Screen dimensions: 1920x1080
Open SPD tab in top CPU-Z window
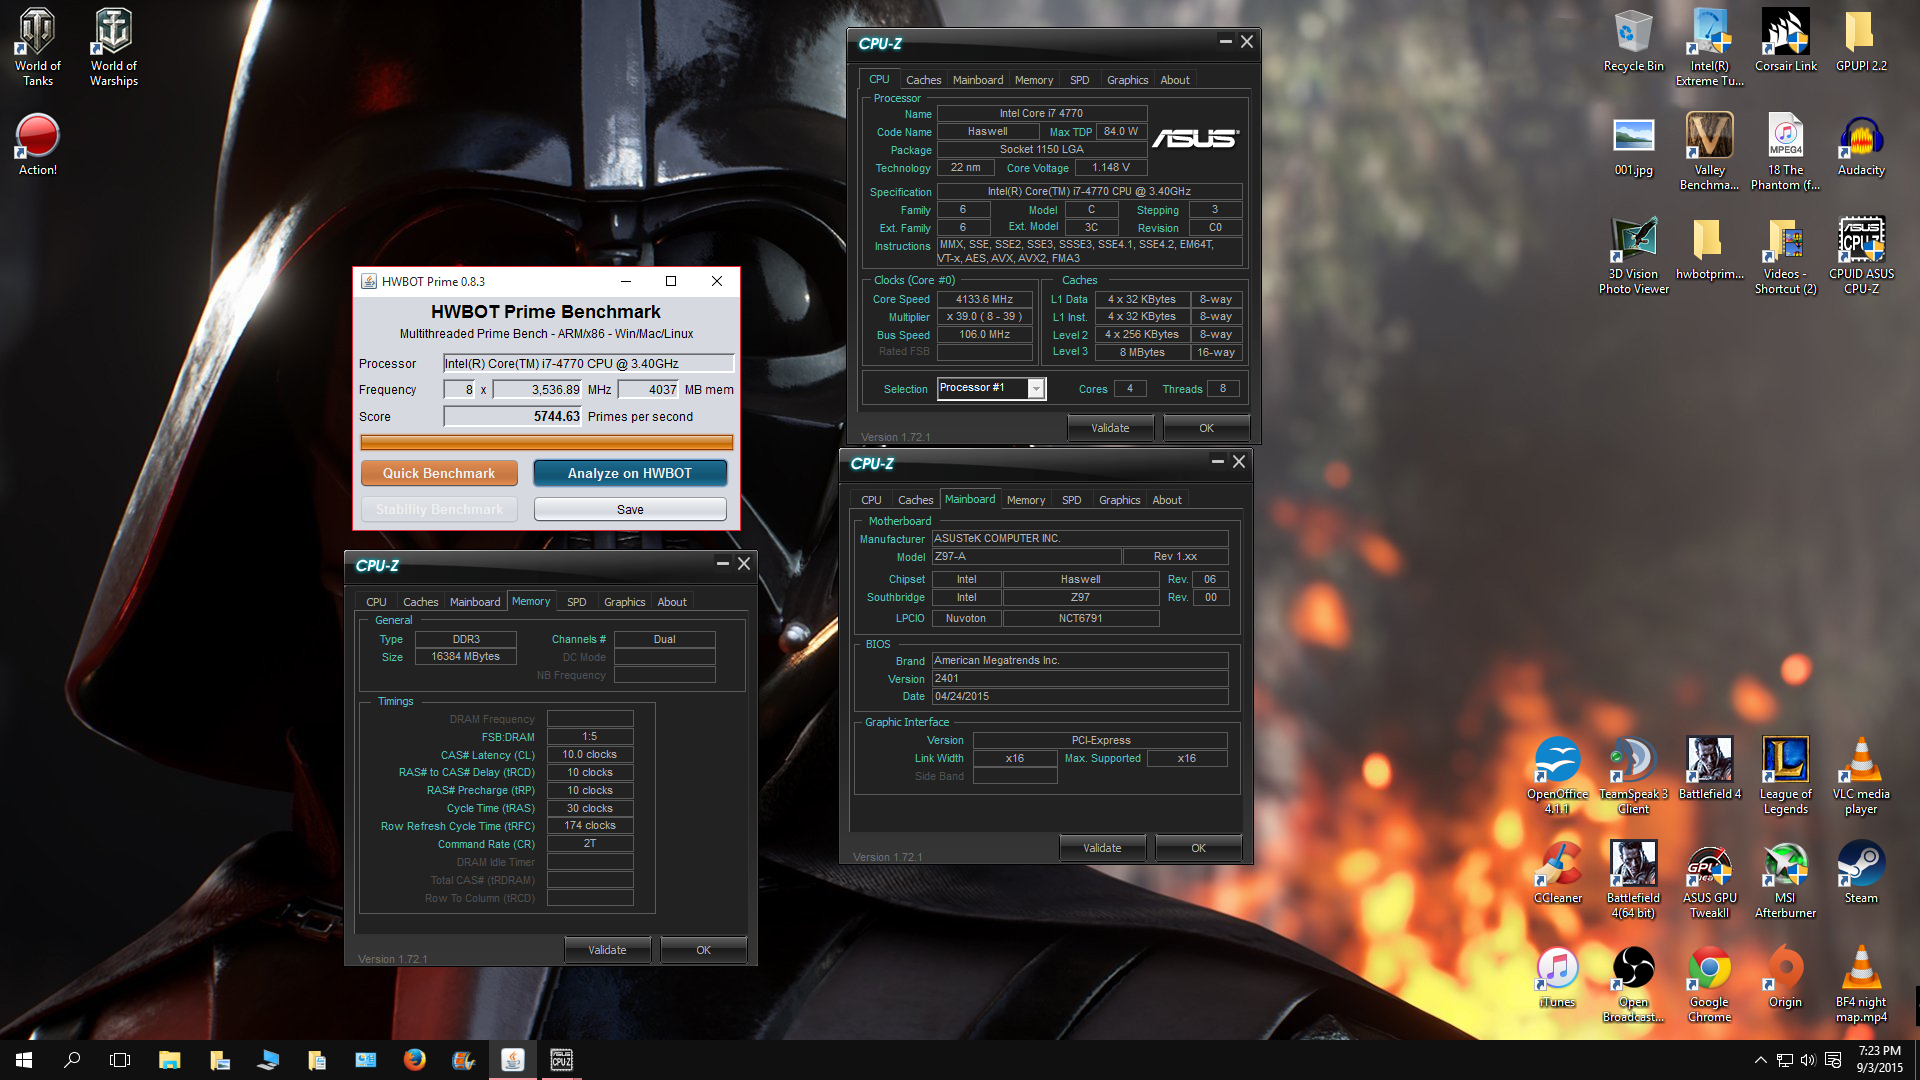[1079, 80]
